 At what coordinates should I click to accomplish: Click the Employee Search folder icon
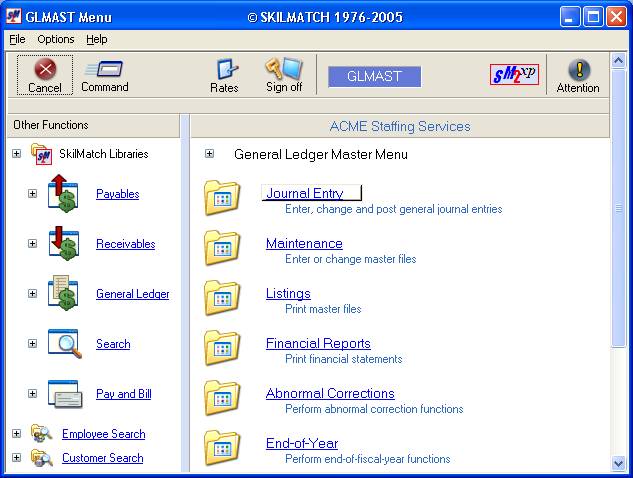point(42,433)
